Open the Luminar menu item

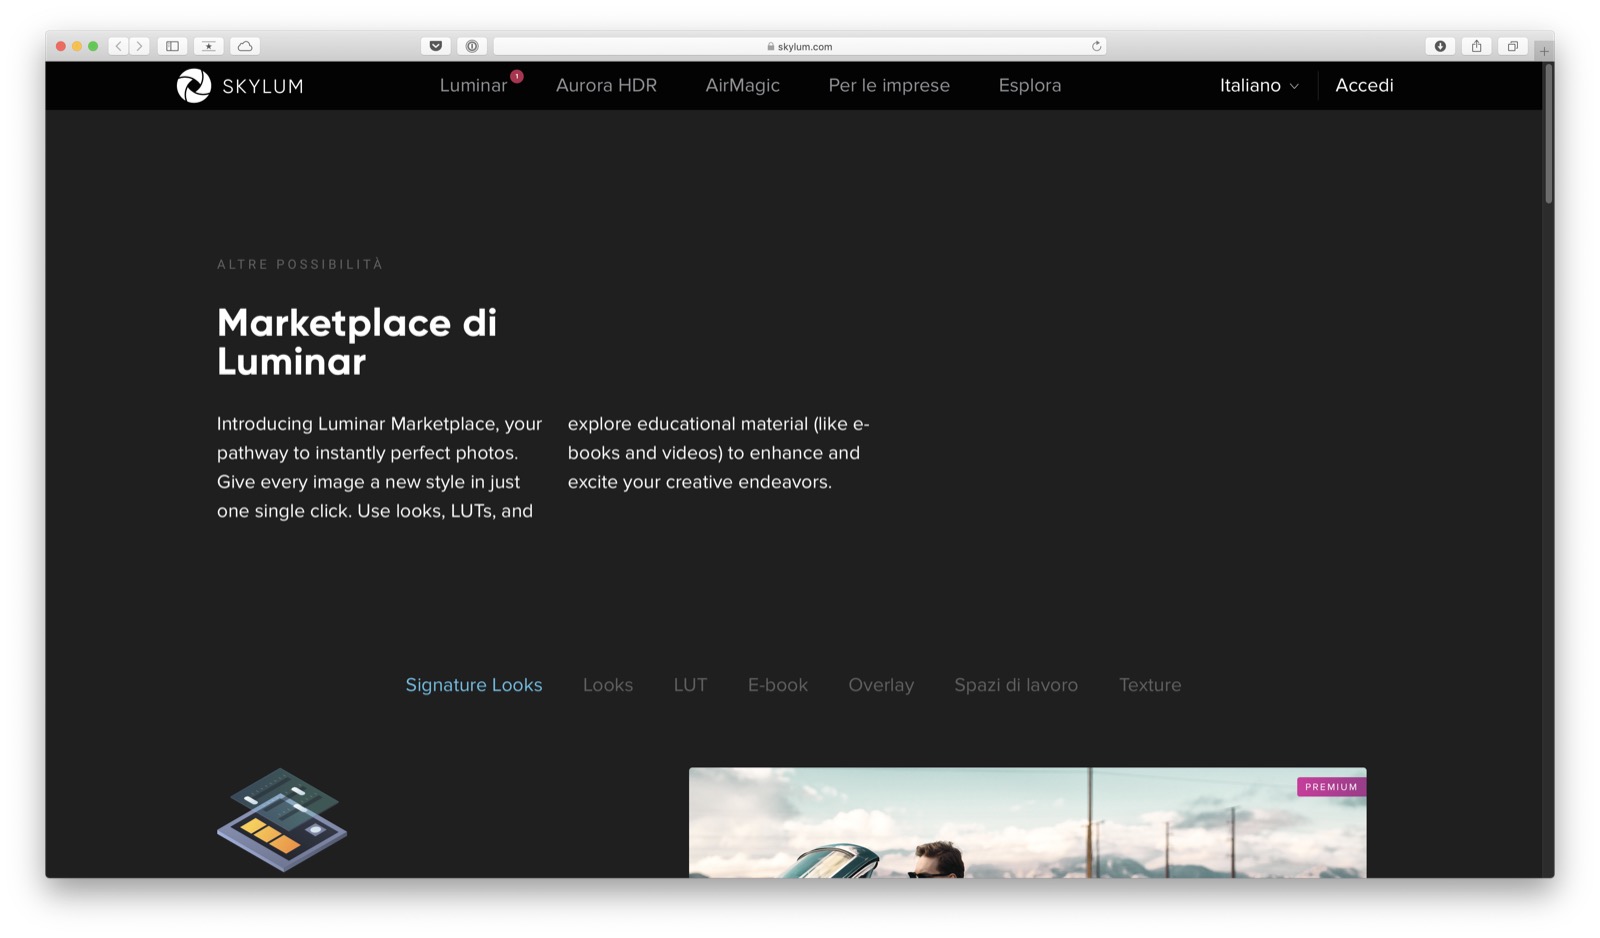(x=473, y=86)
